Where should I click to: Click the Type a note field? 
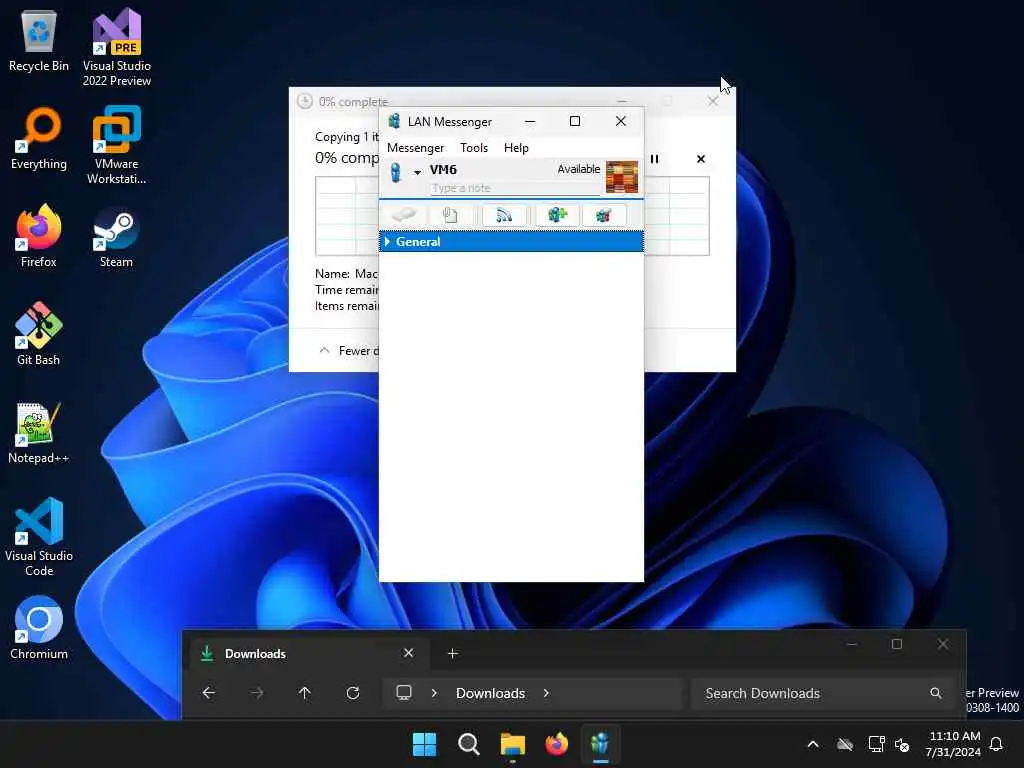[x=515, y=188]
